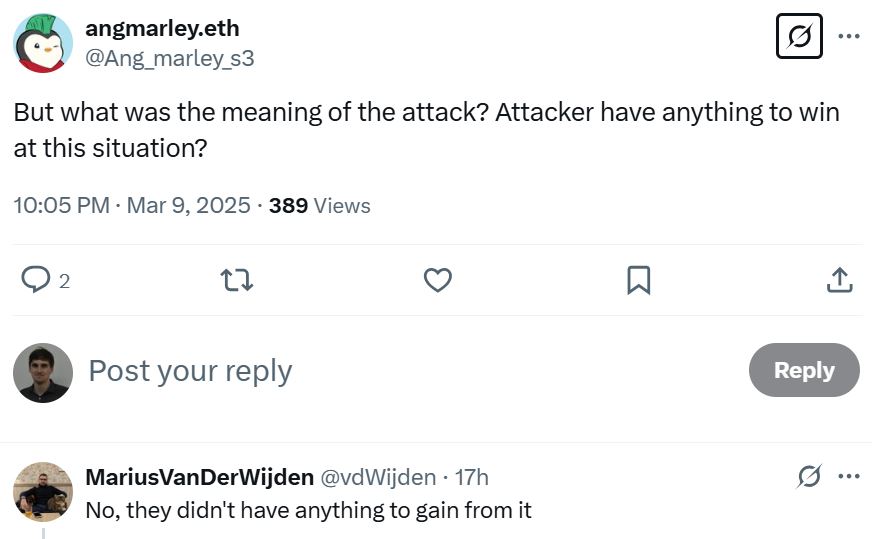The width and height of the screenshot is (872, 539).
Task: Click the Grok icon on MariusVanDerWijden's reply
Action: pos(809,477)
